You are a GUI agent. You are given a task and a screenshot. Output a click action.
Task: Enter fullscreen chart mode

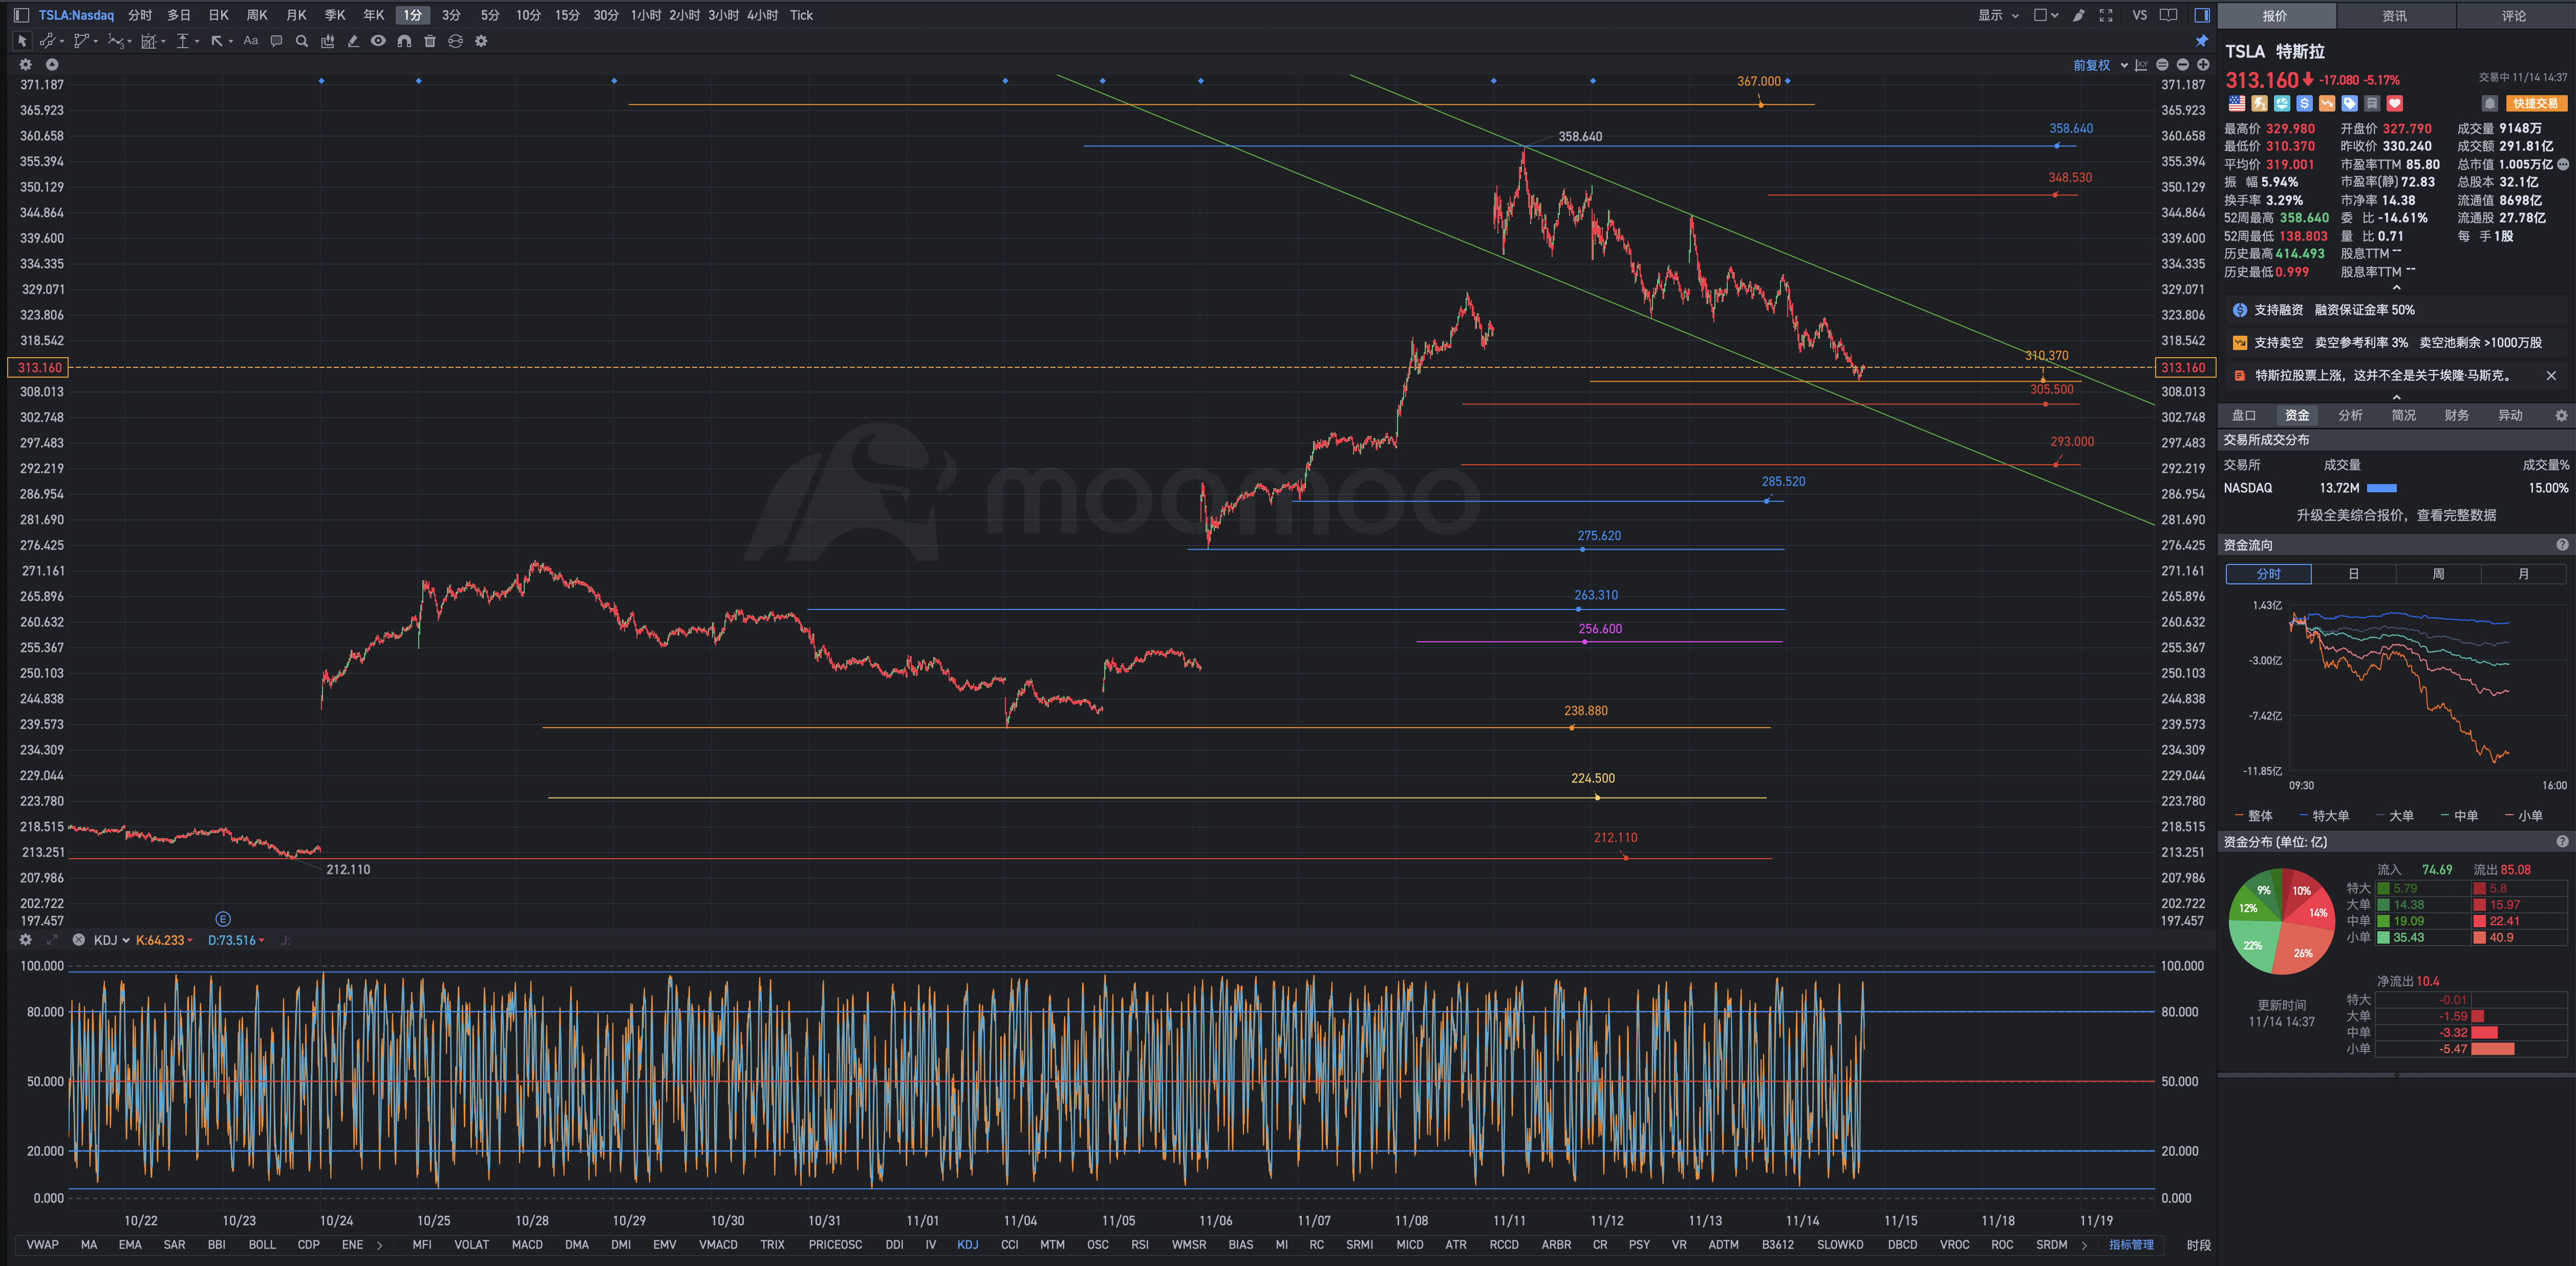pos(2106,15)
